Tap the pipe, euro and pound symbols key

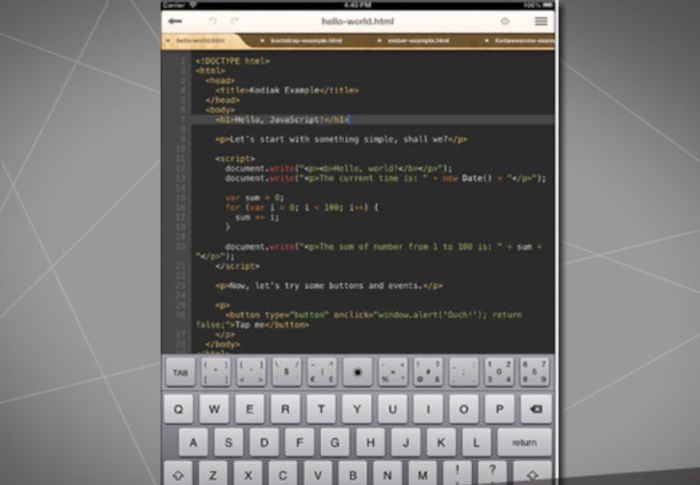[322, 372]
